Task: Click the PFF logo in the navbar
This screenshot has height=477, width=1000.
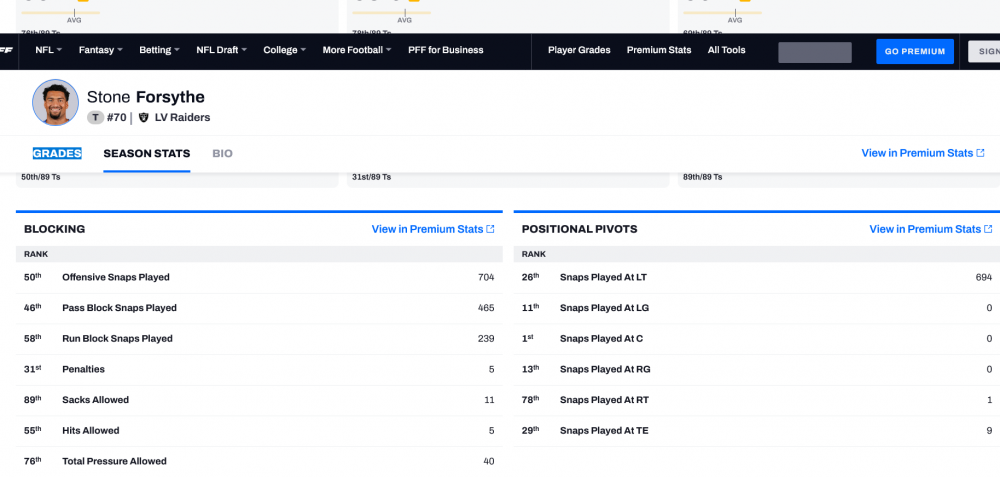Action: (6, 50)
